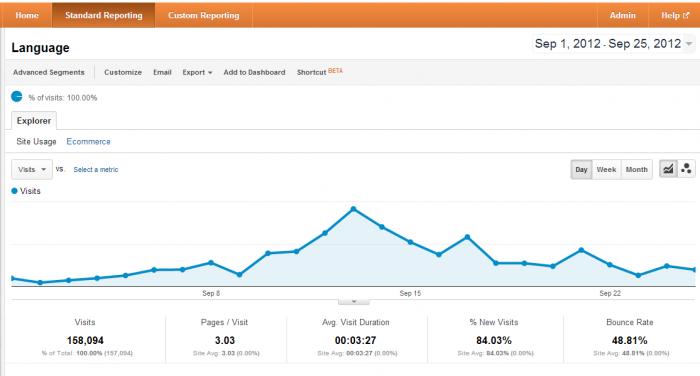The width and height of the screenshot is (700, 376).
Task: Open the Admin menu item
Action: tap(623, 15)
